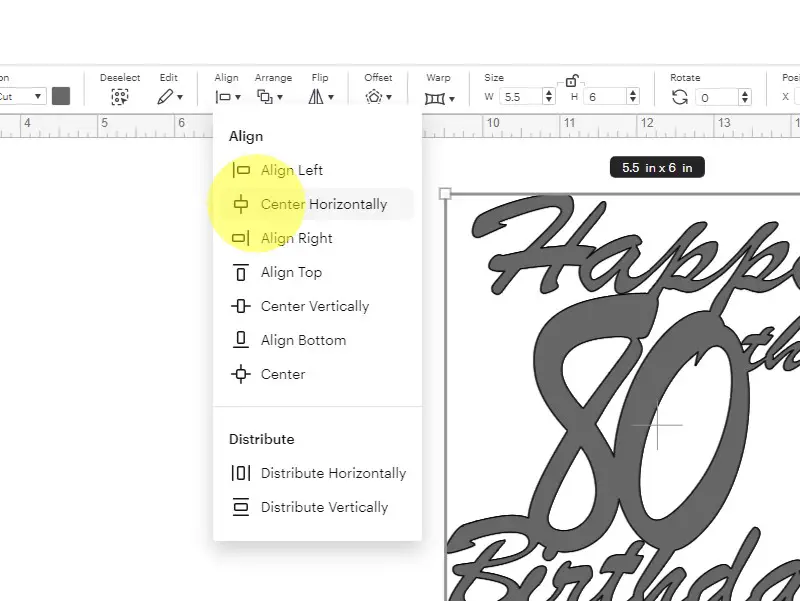The image size is (800, 601).
Task: Click the Happy 80th Birthday design
Action: click(623, 397)
